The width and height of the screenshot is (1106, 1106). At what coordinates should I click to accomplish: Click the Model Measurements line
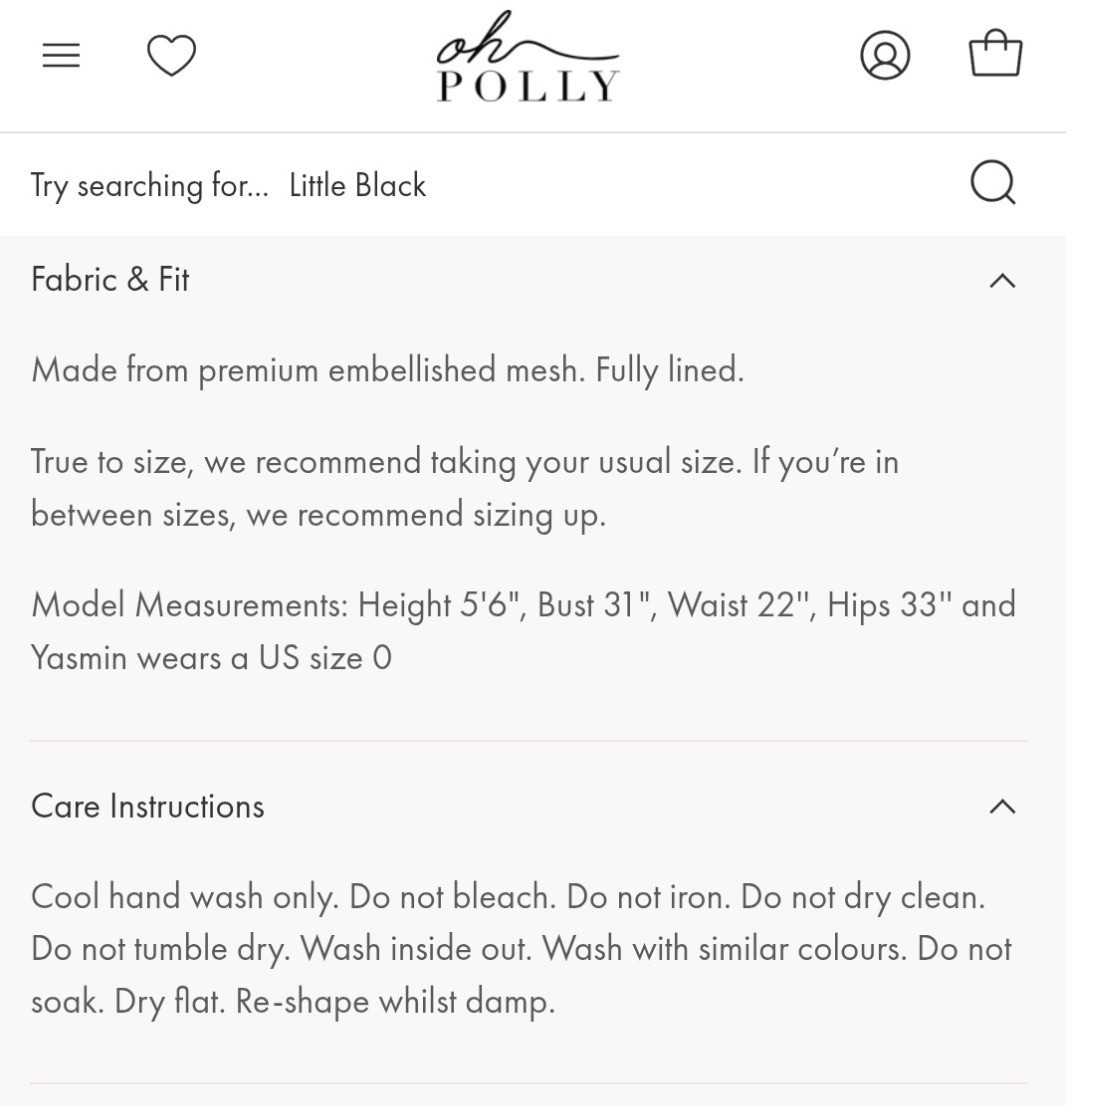pos(523,605)
